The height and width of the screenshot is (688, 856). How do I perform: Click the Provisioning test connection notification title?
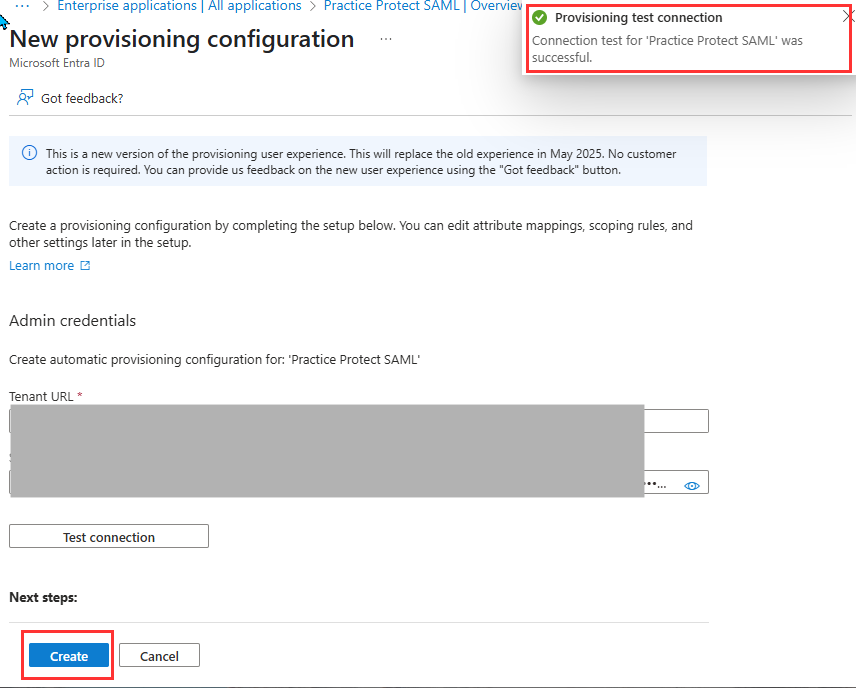(638, 17)
